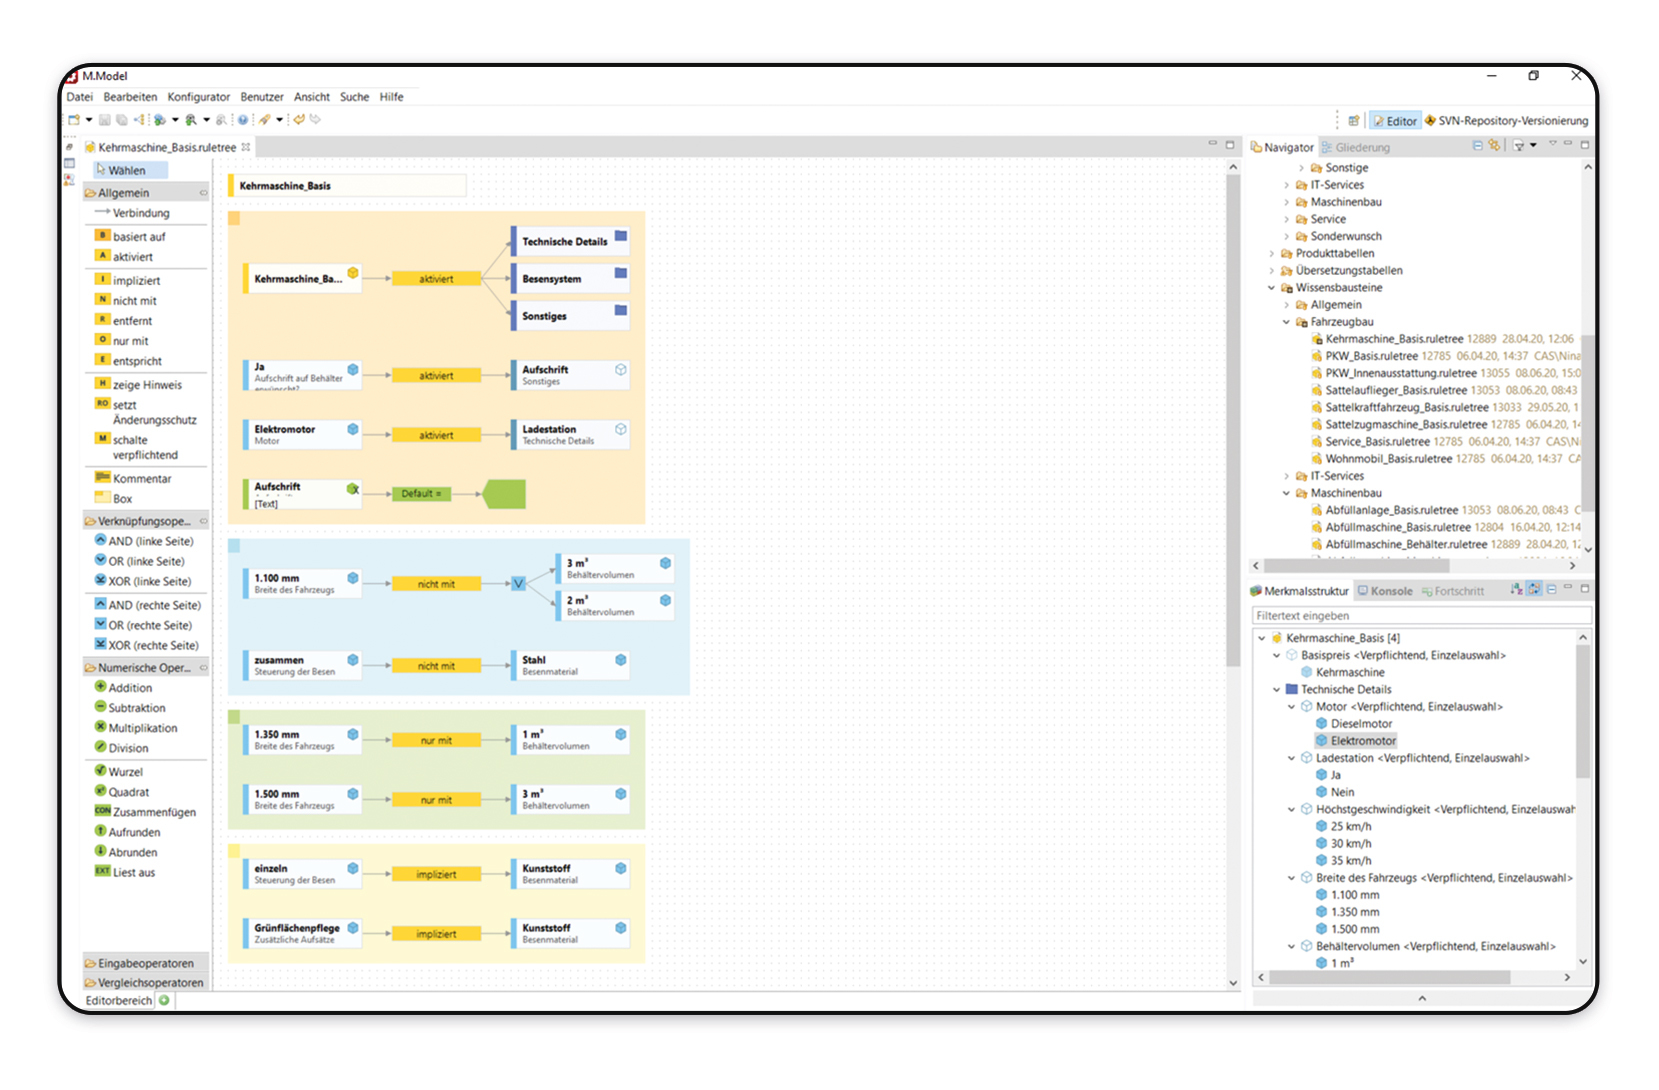Viewport: 1659px width, 1090px height.
Task: Collapse the Motor feature node
Action: [x=1292, y=707]
